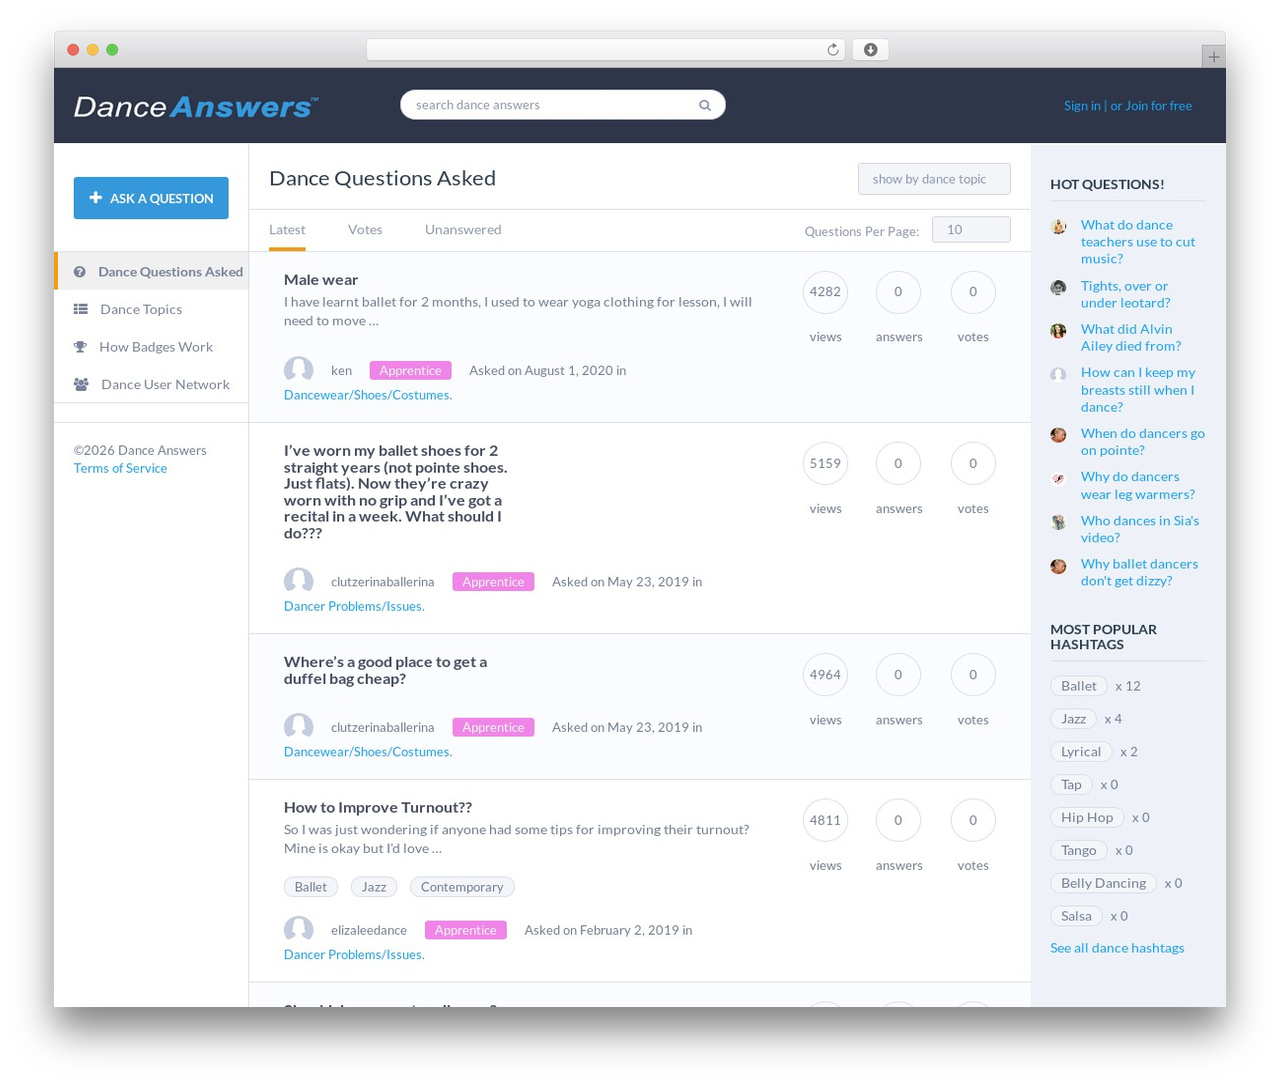Select the Ballet hashtag in popular hashtags

click(1079, 686)
